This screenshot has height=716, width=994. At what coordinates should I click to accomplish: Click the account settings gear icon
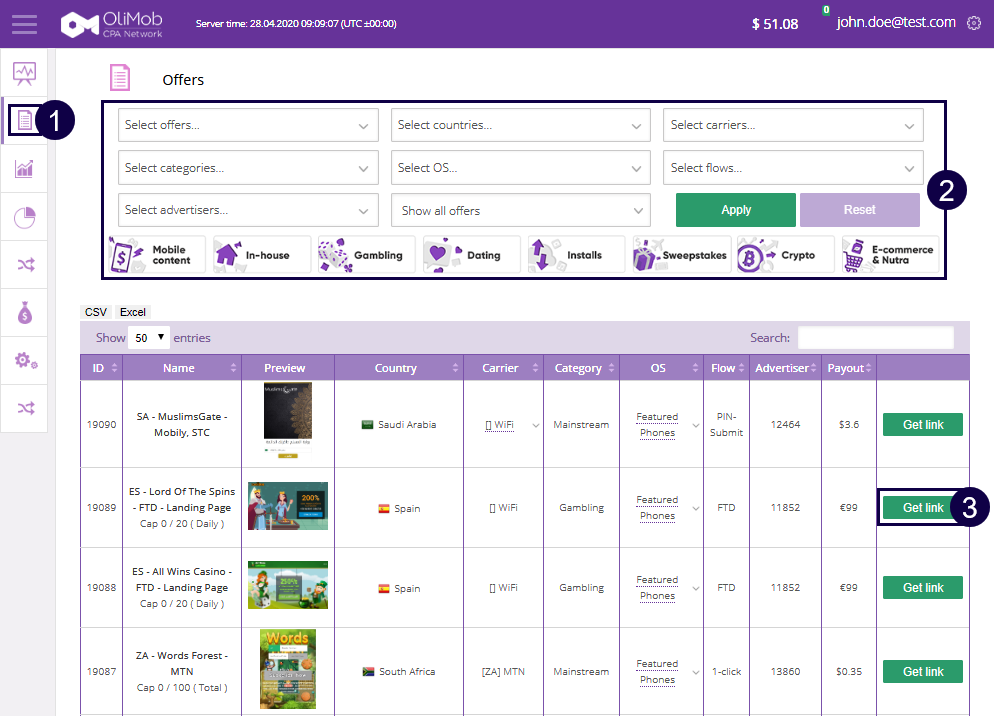tap(974, 23)
